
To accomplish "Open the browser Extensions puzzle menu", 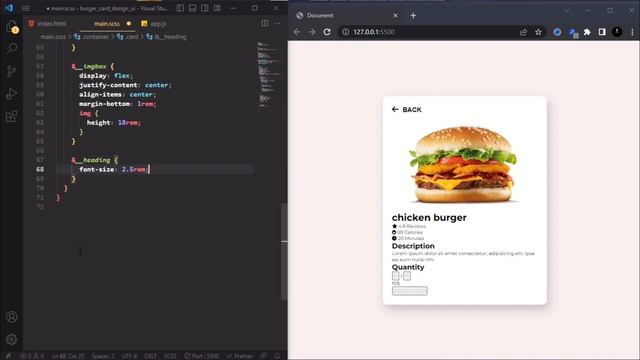I will 587,32.
